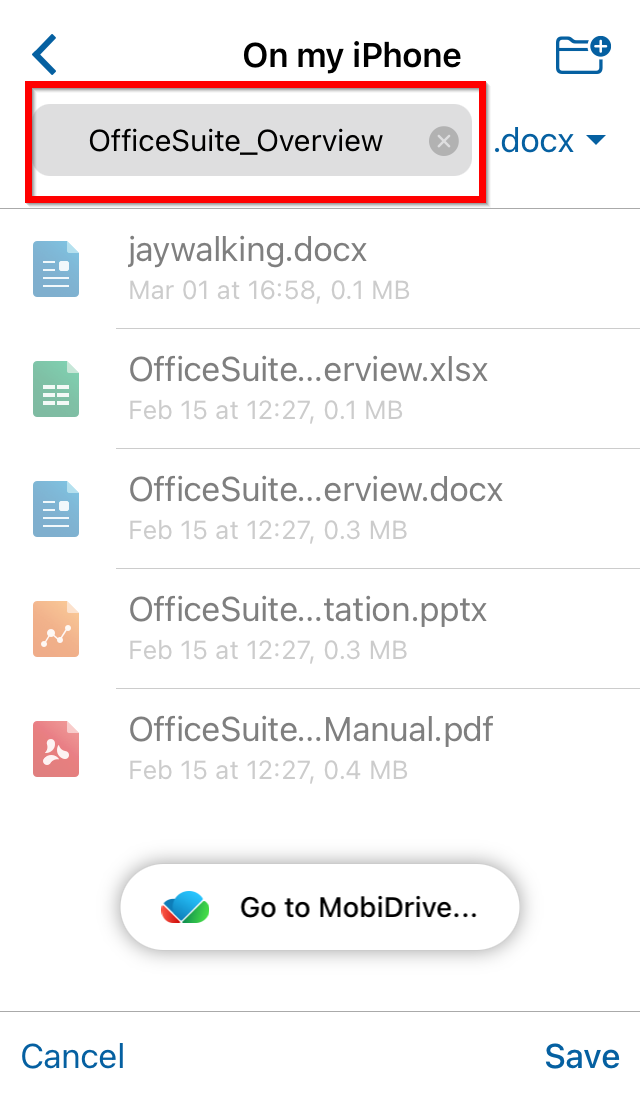
Task: Select the OfficeSuite...erview.docx file name
Action: click(316, 490)
